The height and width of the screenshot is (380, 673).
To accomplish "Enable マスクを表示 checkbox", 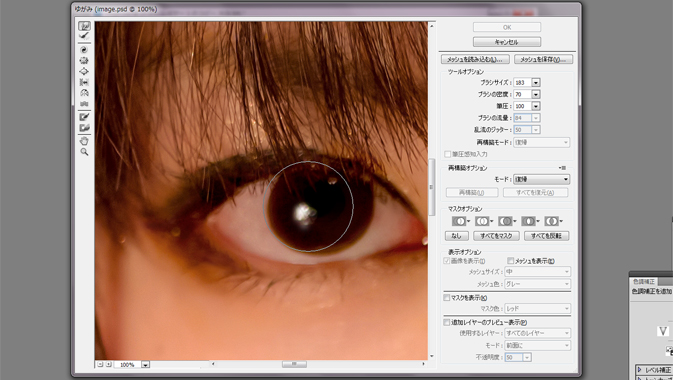I will click(x=446, y=297).
